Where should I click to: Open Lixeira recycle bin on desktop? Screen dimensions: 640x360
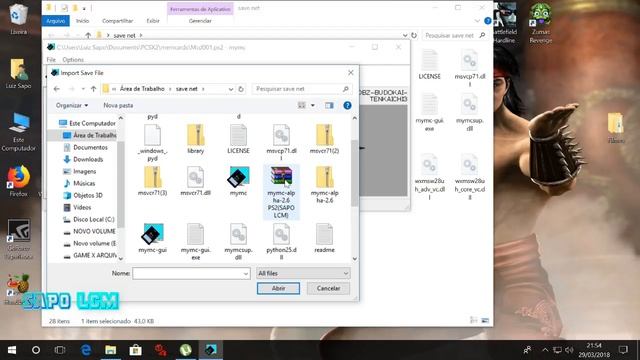coord(18,19)
